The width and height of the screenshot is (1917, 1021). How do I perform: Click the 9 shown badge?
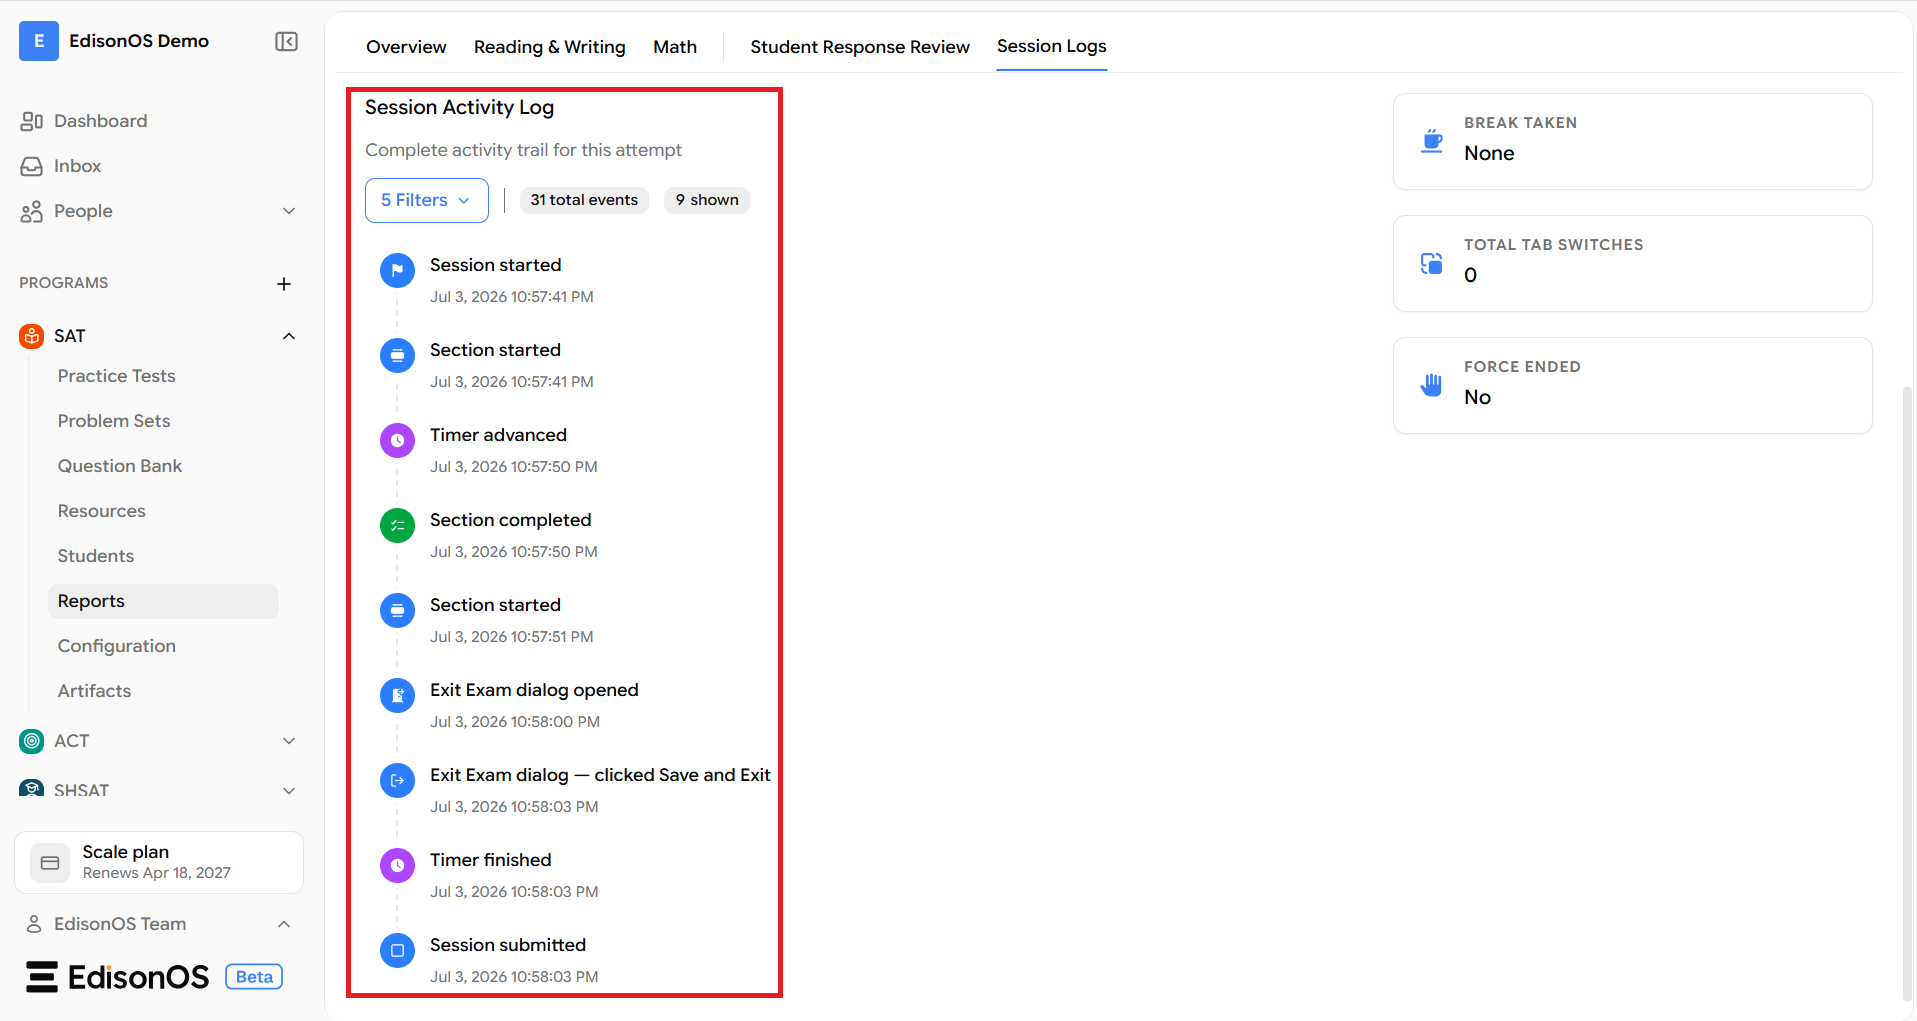coord(707,200)
